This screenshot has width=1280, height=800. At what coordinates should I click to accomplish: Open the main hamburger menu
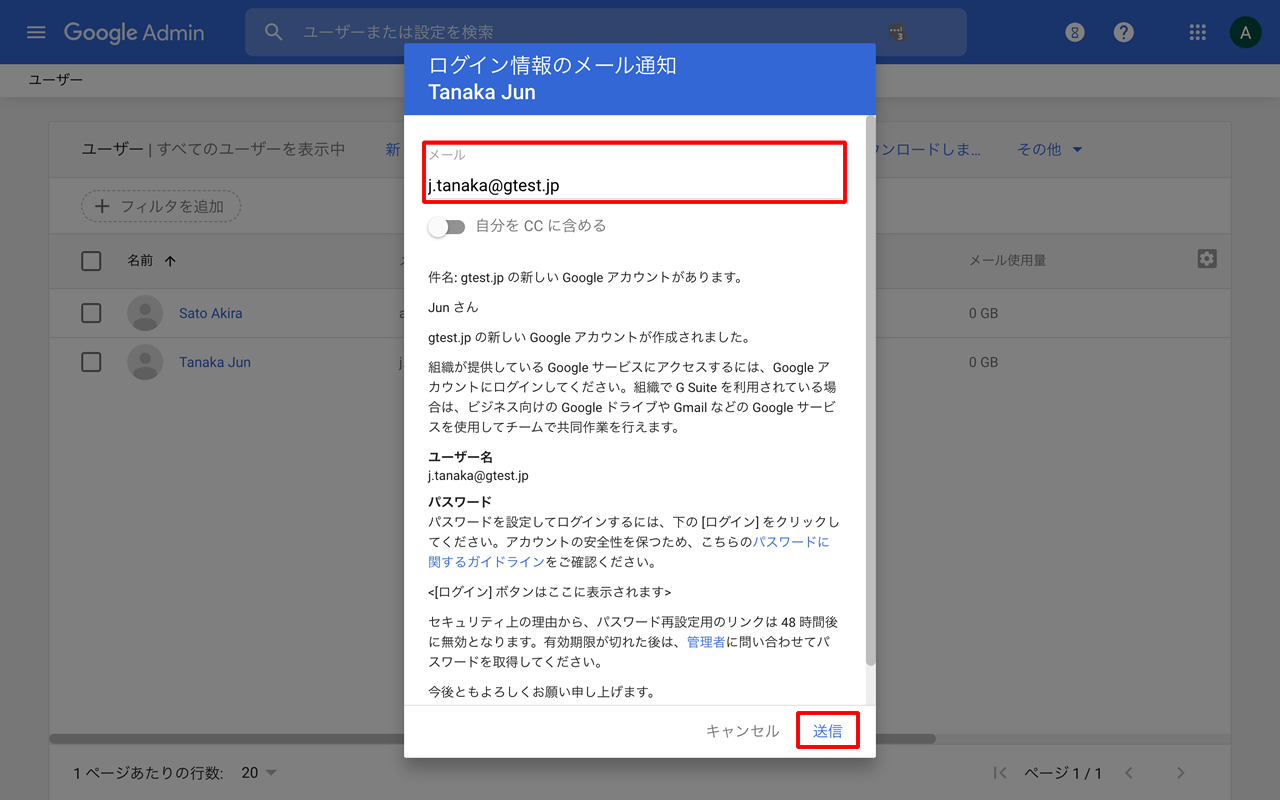(36, 32)
